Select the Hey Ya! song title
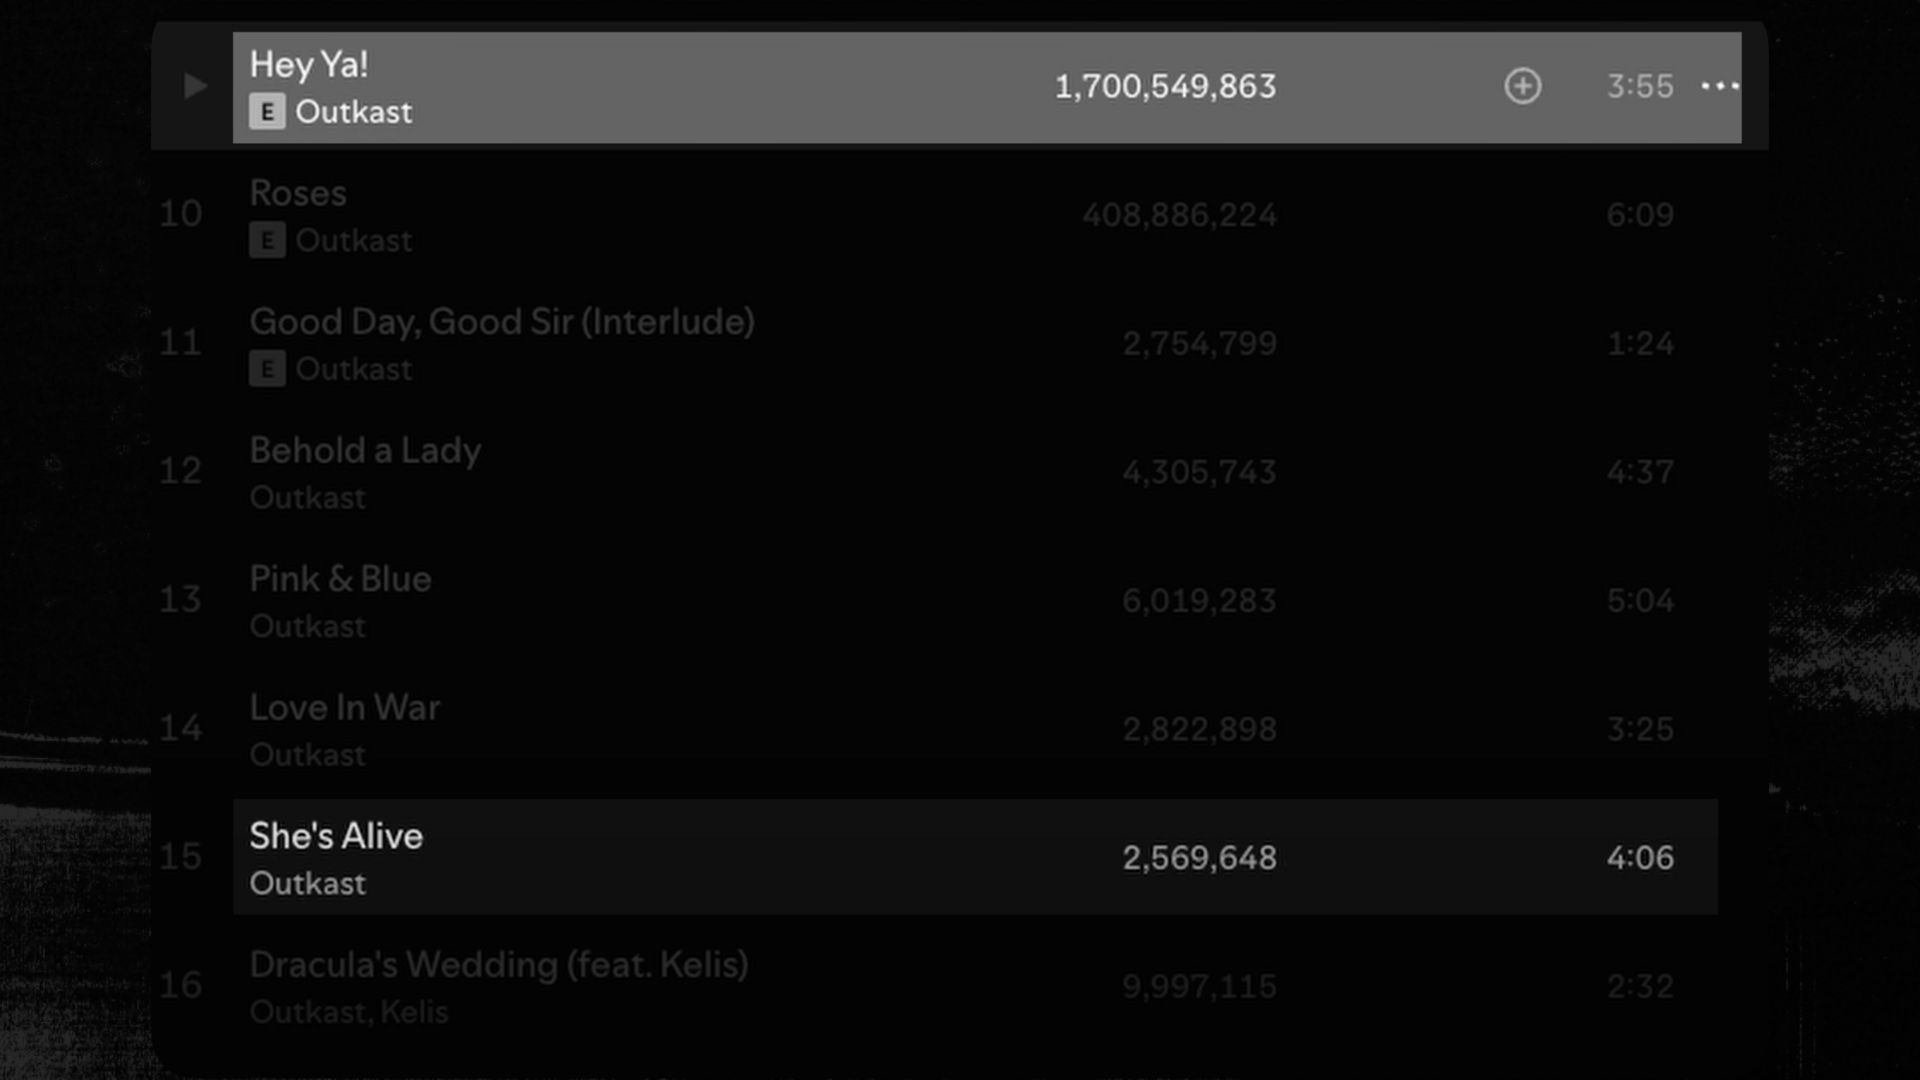 pos(309,65)
